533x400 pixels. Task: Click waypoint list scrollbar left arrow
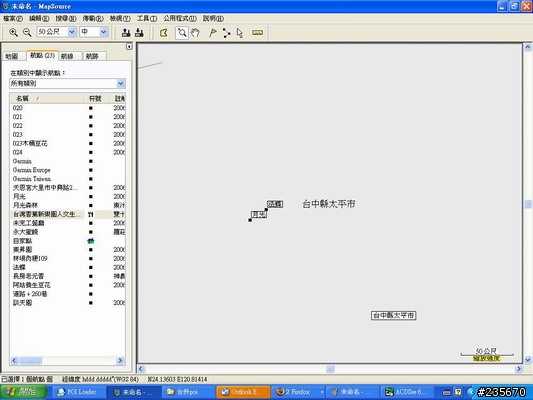pos(14,361)
